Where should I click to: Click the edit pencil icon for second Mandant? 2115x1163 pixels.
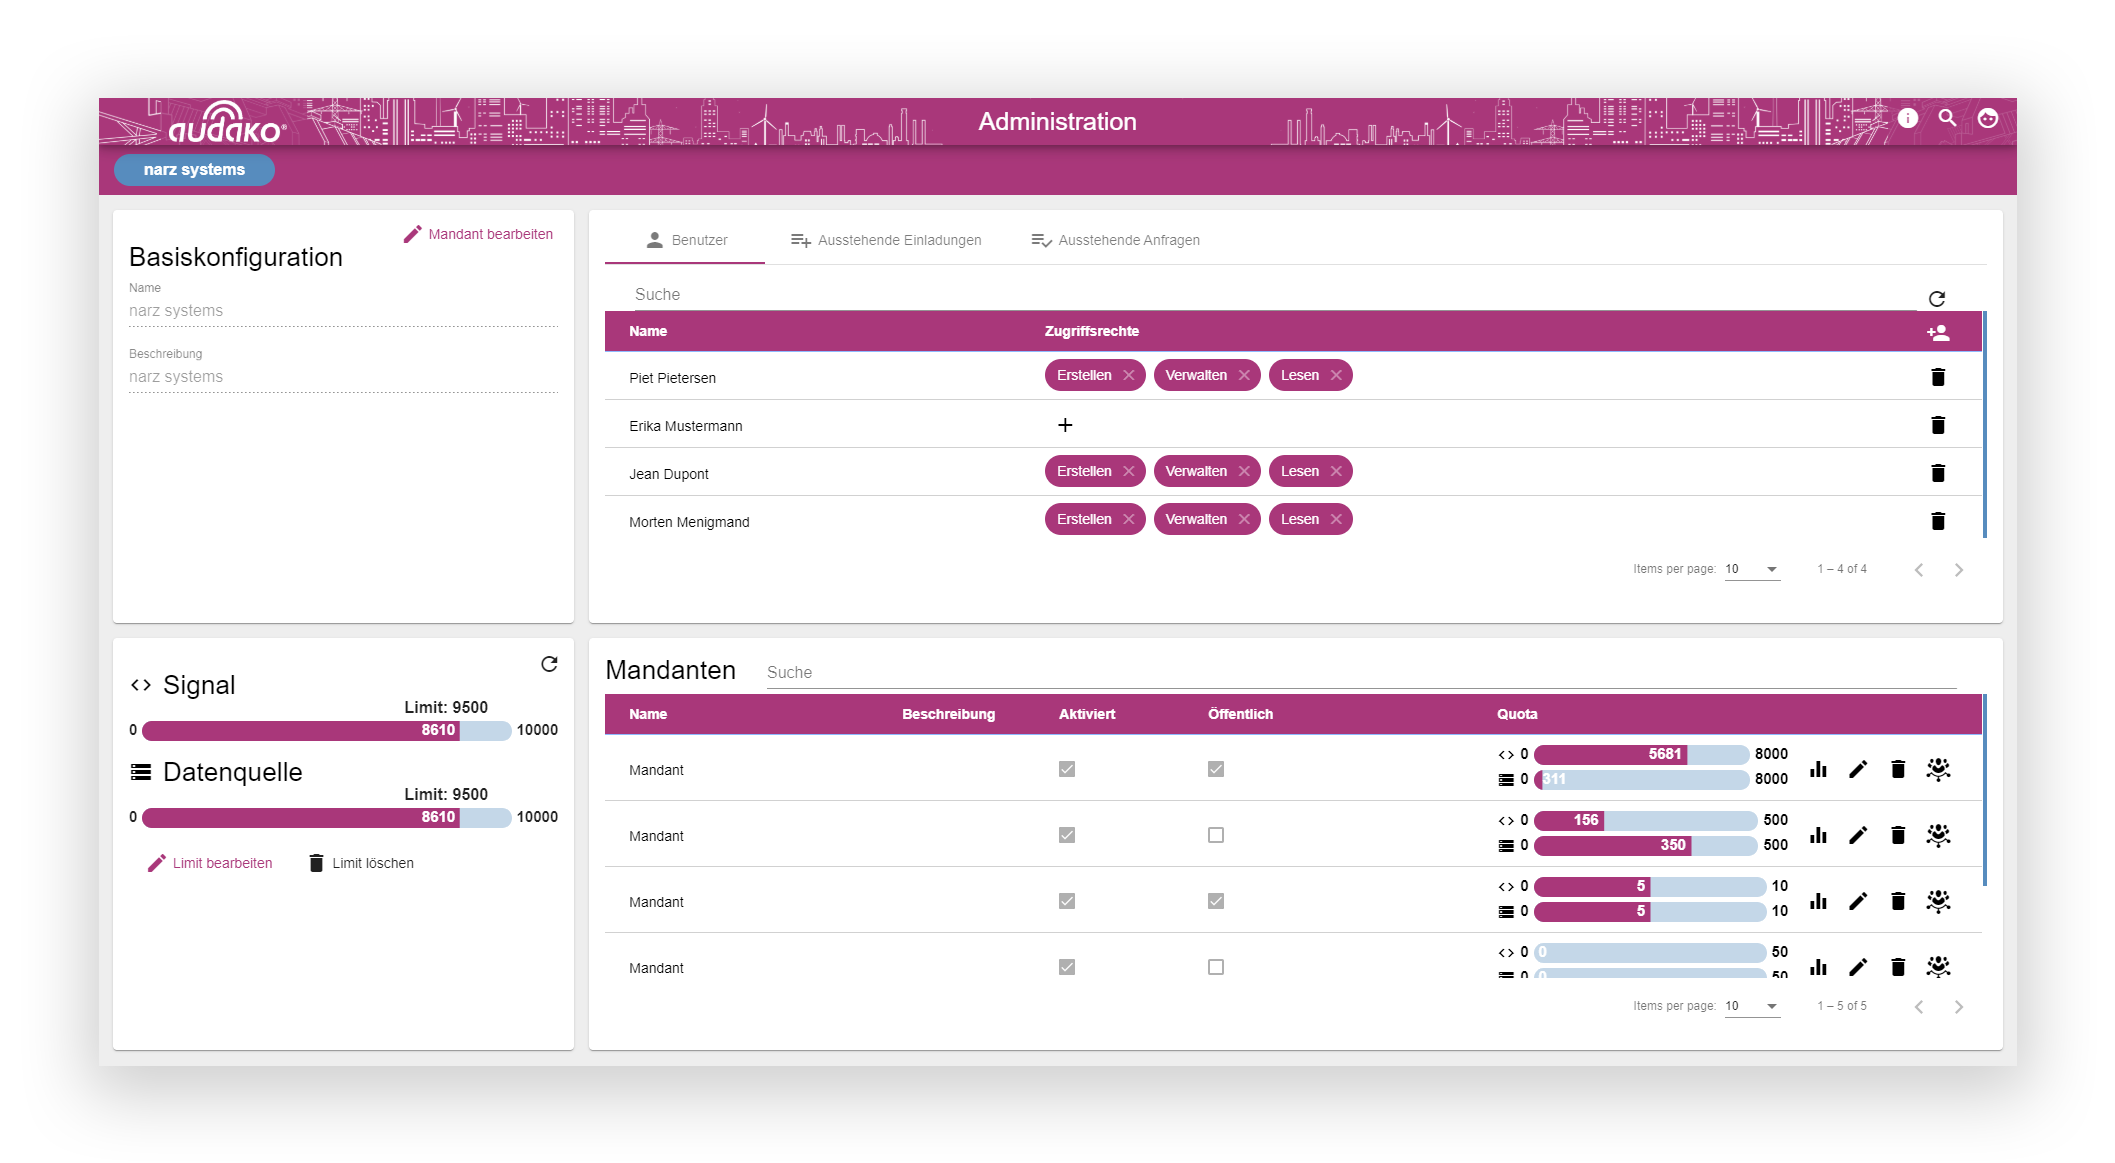click(x=1857, y=835)
